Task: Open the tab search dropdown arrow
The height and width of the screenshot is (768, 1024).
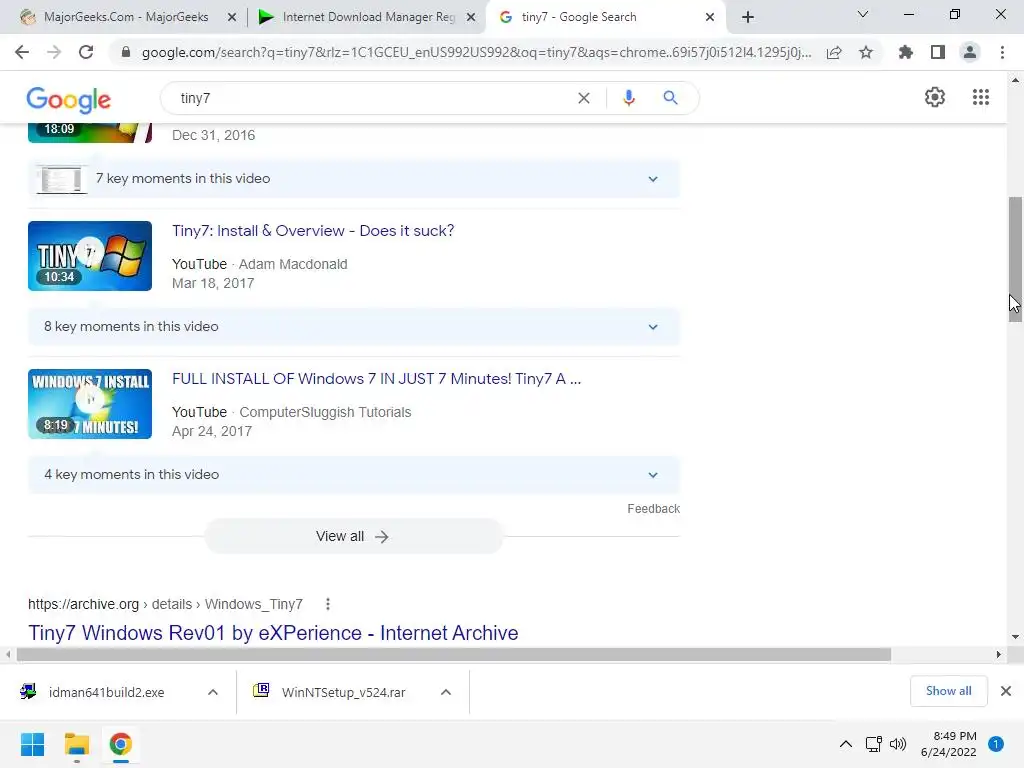Action: click(863, 14)
